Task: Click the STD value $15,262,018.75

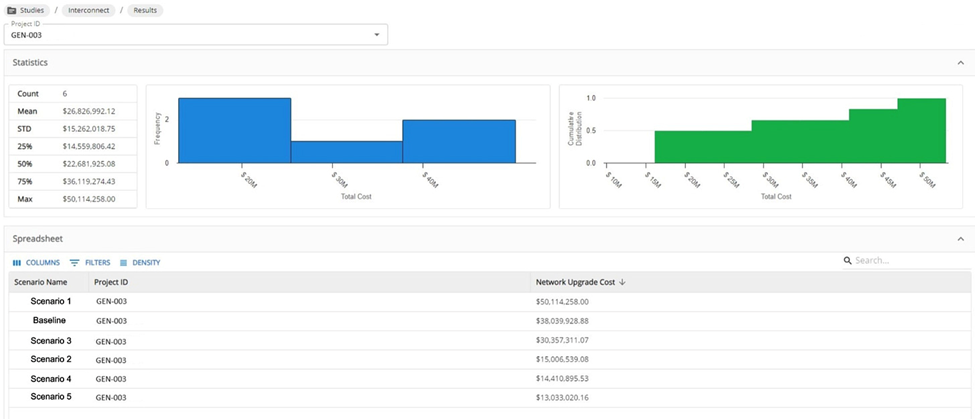Action: [89, 129]
